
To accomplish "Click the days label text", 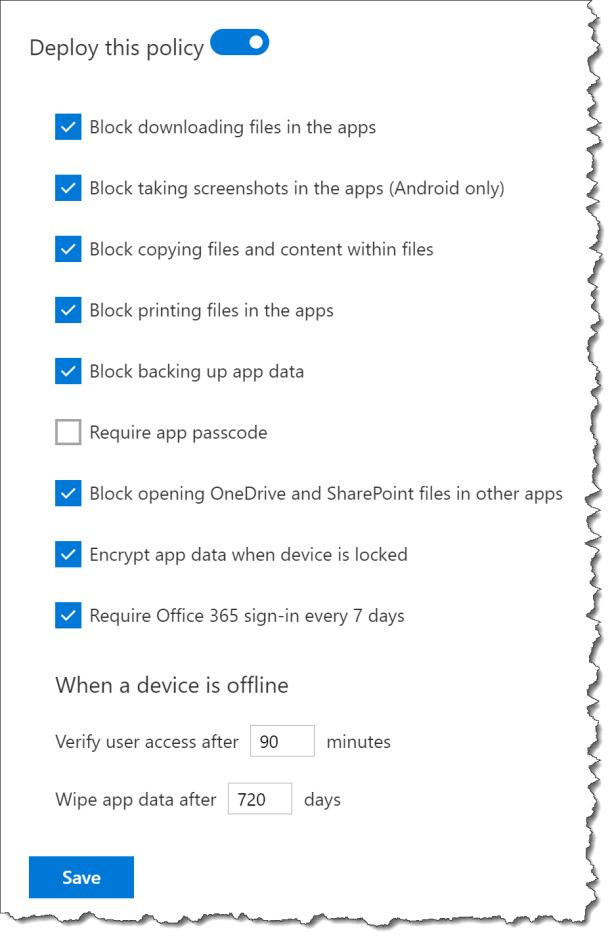I will [321, 800].
